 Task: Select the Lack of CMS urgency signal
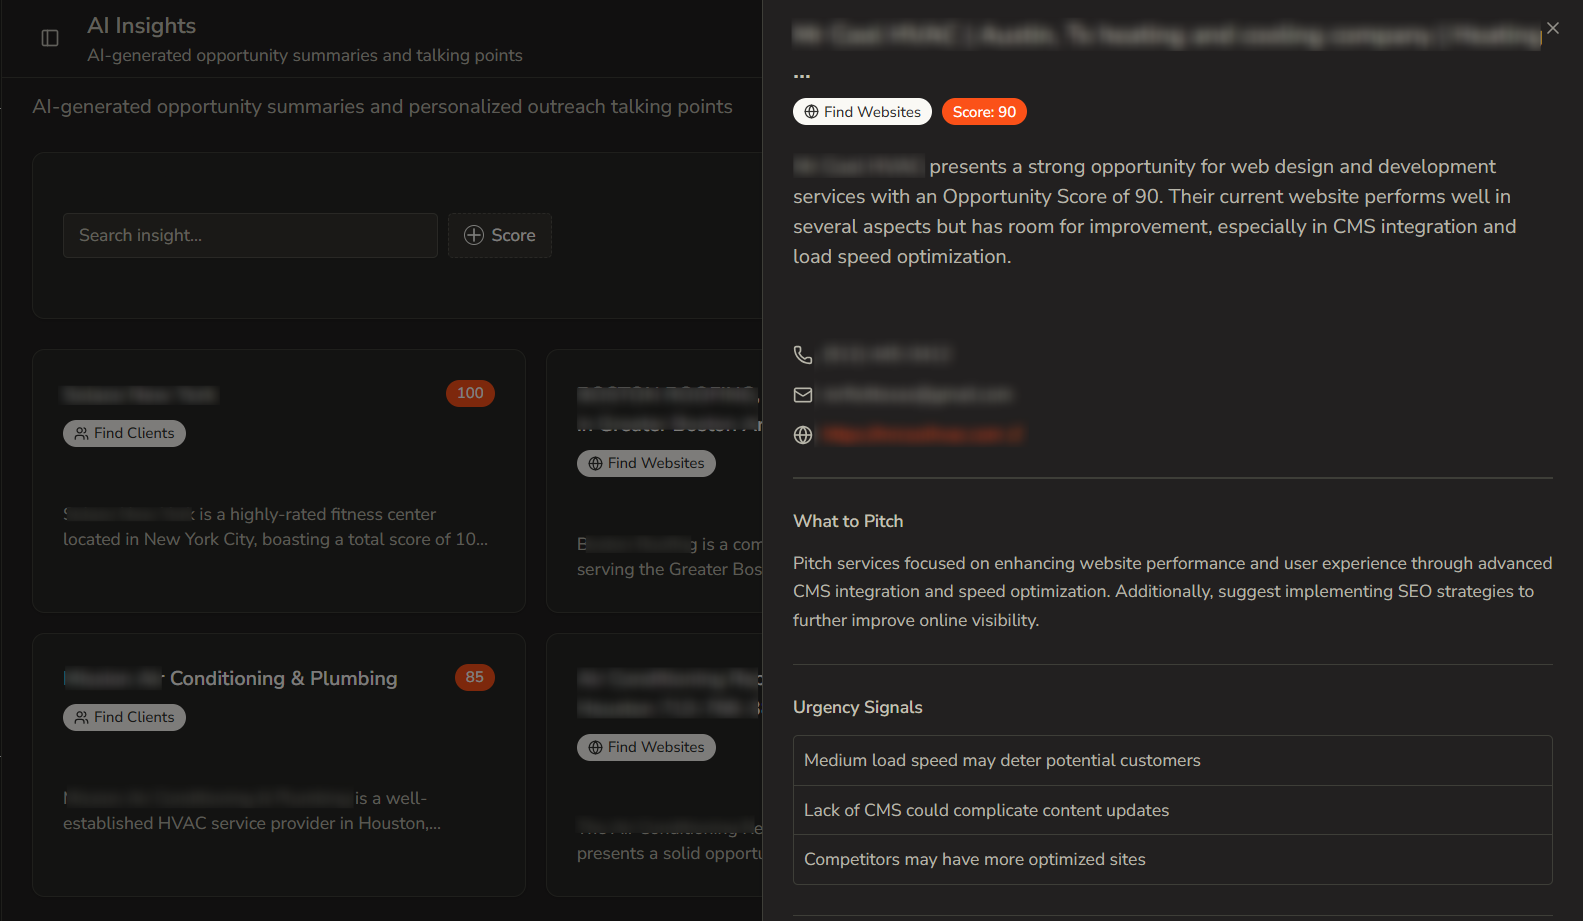pos(1172,810)
